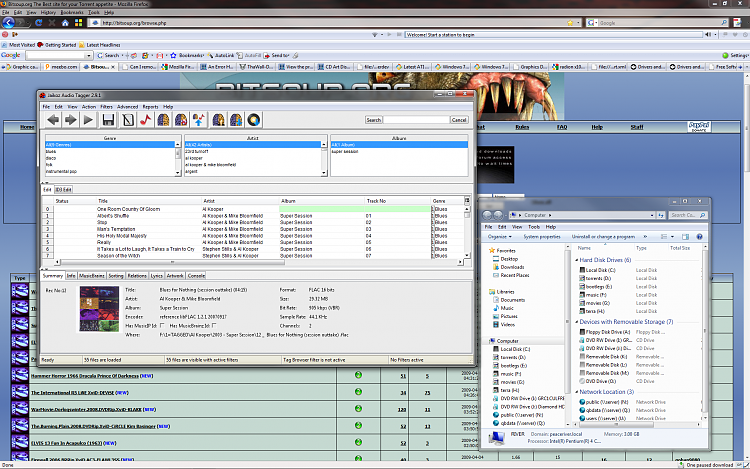
Task: Click the Cancel button in Jaikoz
Action: [459, 120]
